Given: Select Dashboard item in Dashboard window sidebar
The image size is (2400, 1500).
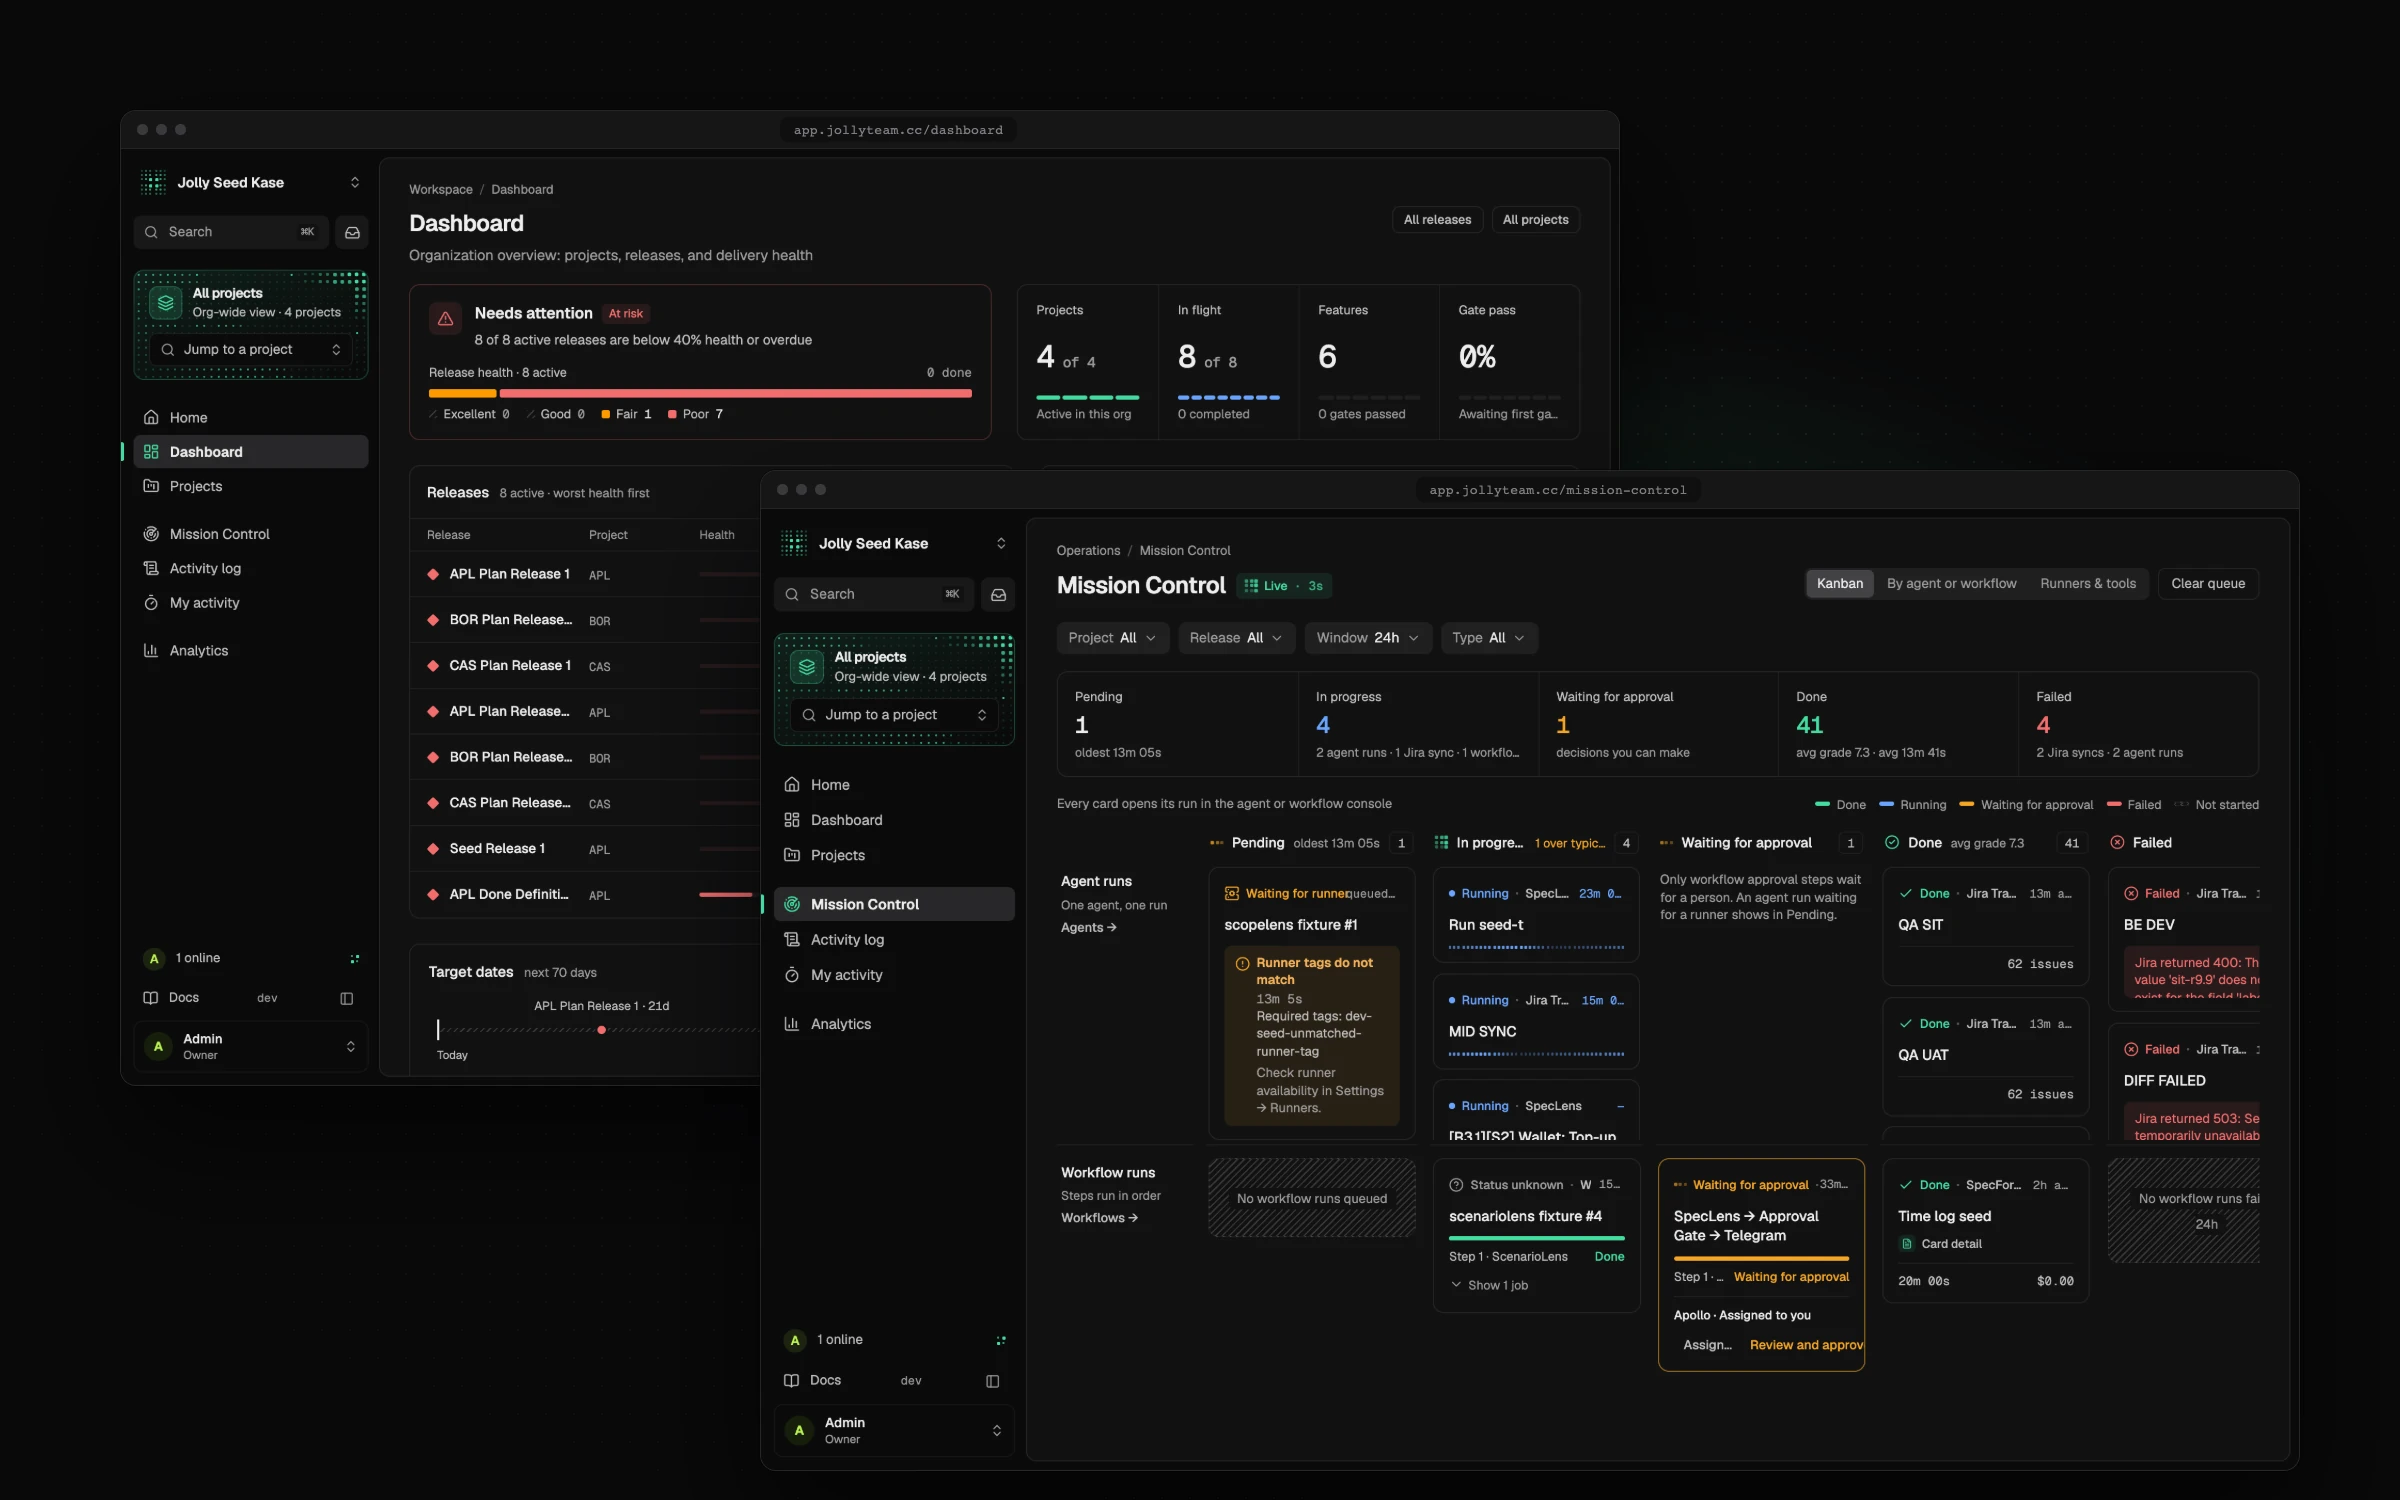Looking at the screenshot, I should pyautogui.click(x=251, y=452).
